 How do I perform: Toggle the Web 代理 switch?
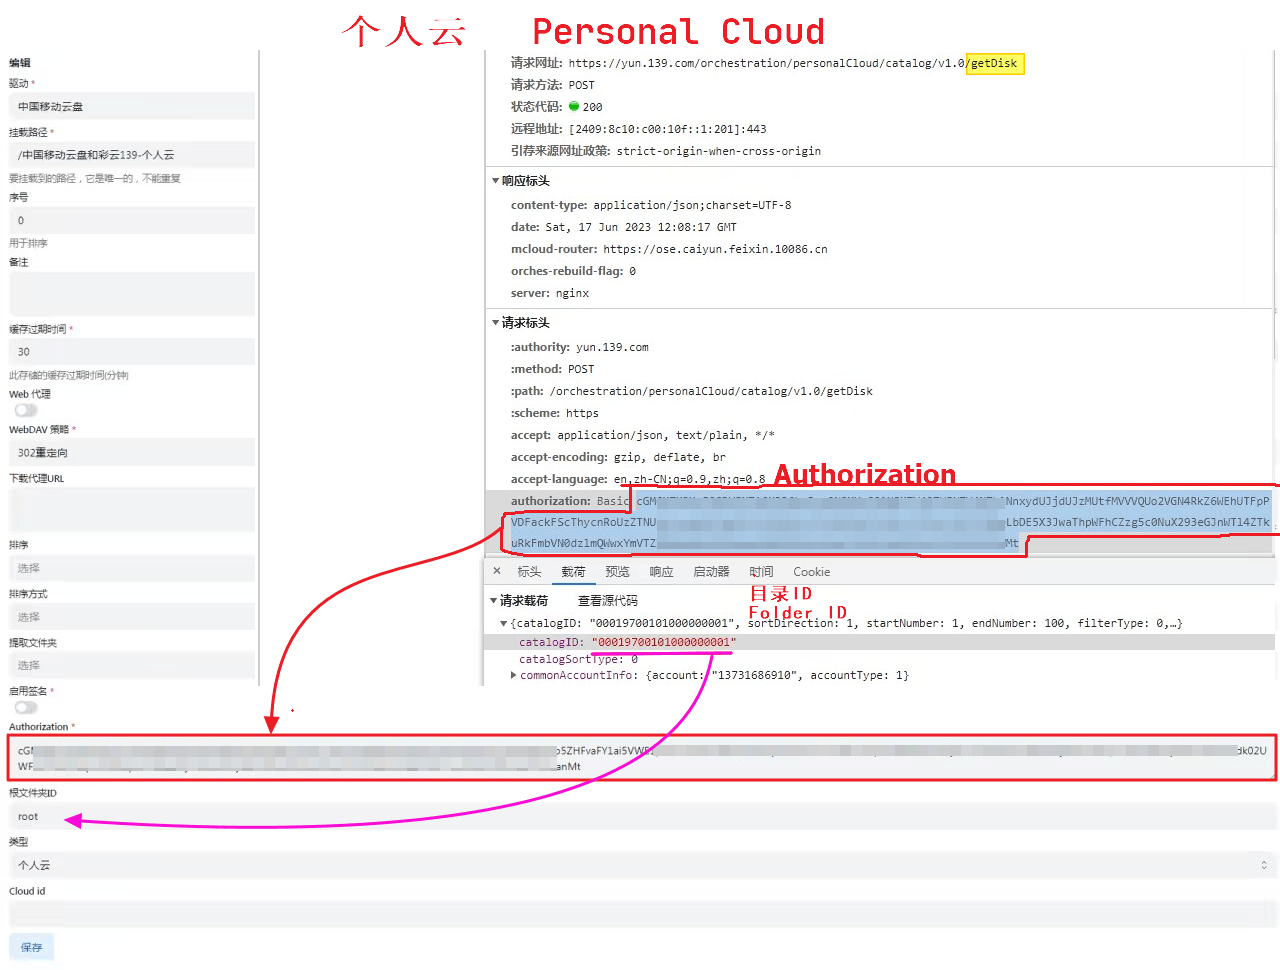point(25,410)
